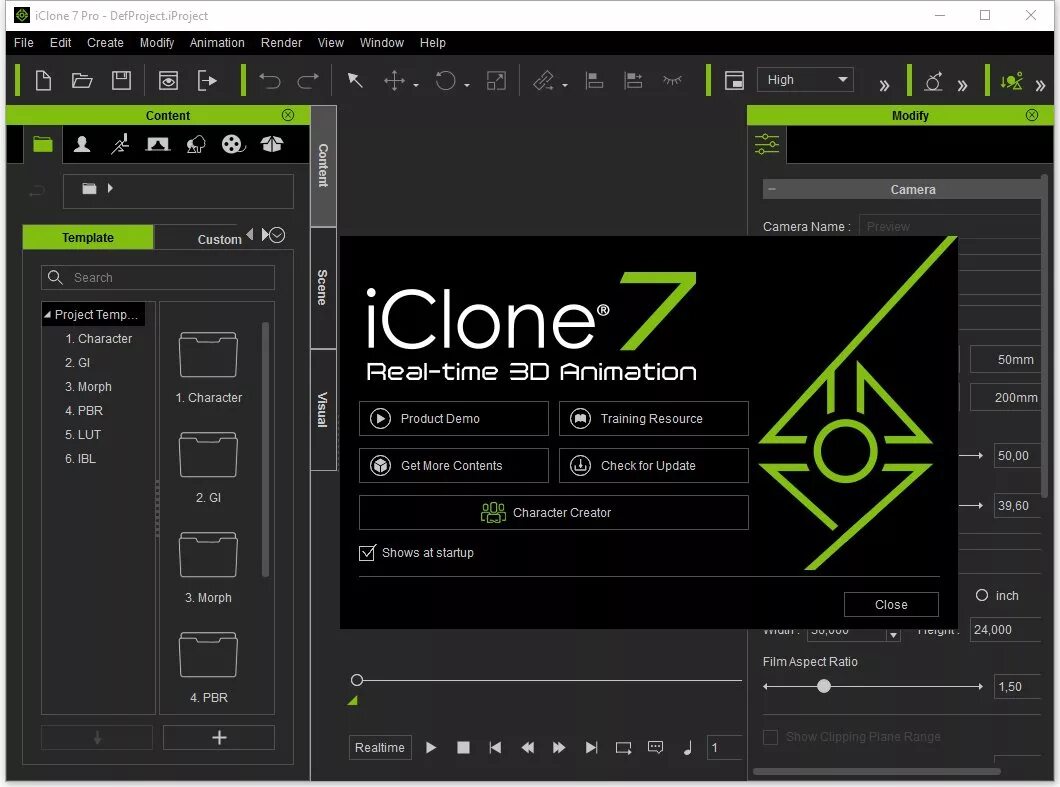Close the Content panel with its X icon
The image size is (1060, 787).
coord(288,115)
